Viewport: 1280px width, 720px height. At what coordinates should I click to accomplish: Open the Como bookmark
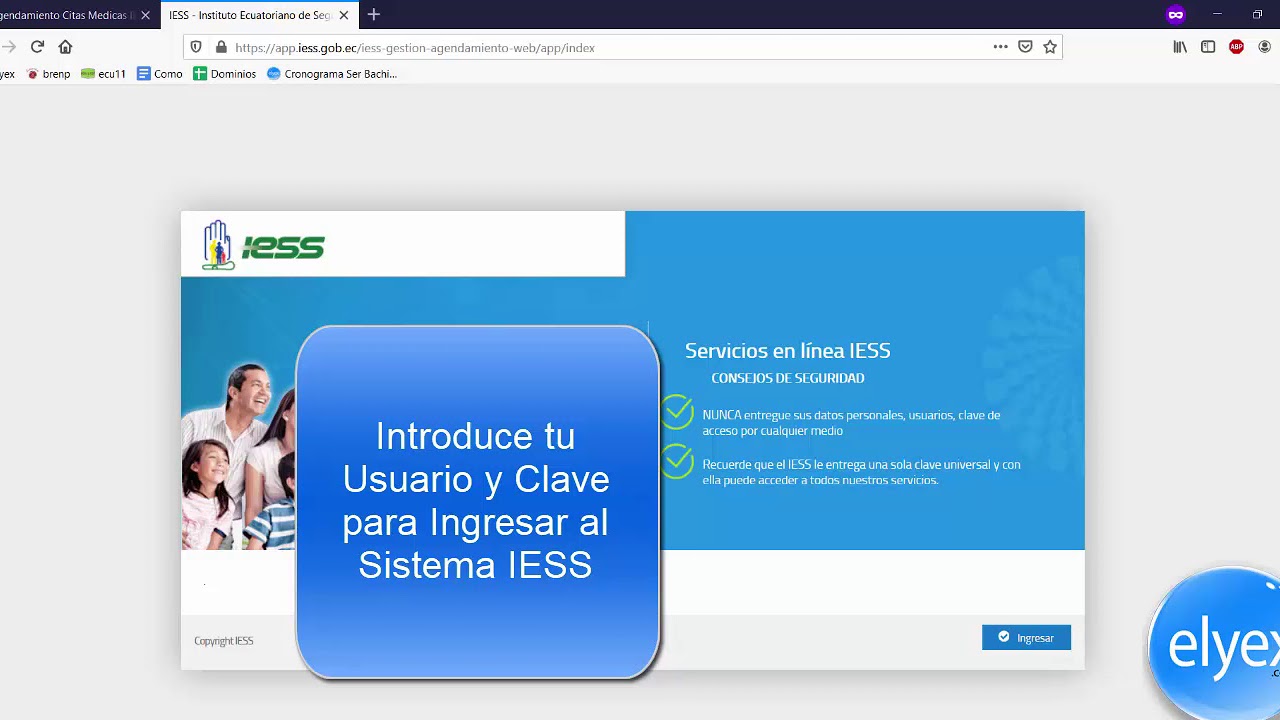click(x=160, y=74)
